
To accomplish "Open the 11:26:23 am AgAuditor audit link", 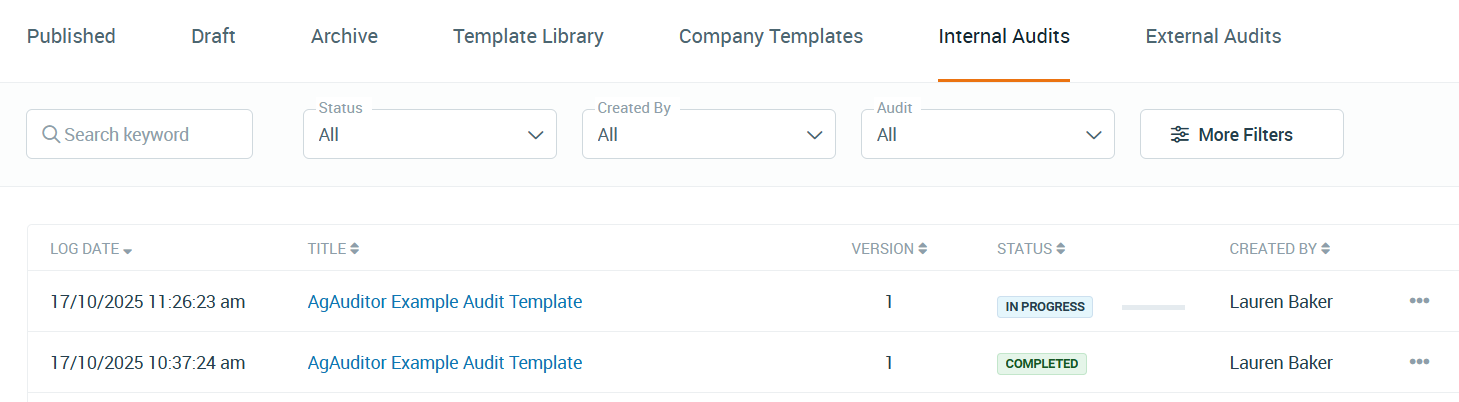I will pyautogui.click(x=444, y=301).
